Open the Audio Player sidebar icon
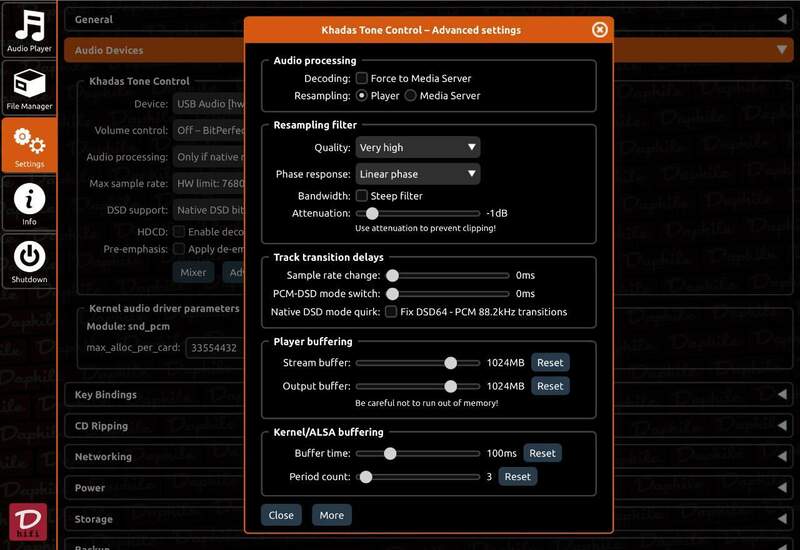The image size is (800, 550). [29, 30]
